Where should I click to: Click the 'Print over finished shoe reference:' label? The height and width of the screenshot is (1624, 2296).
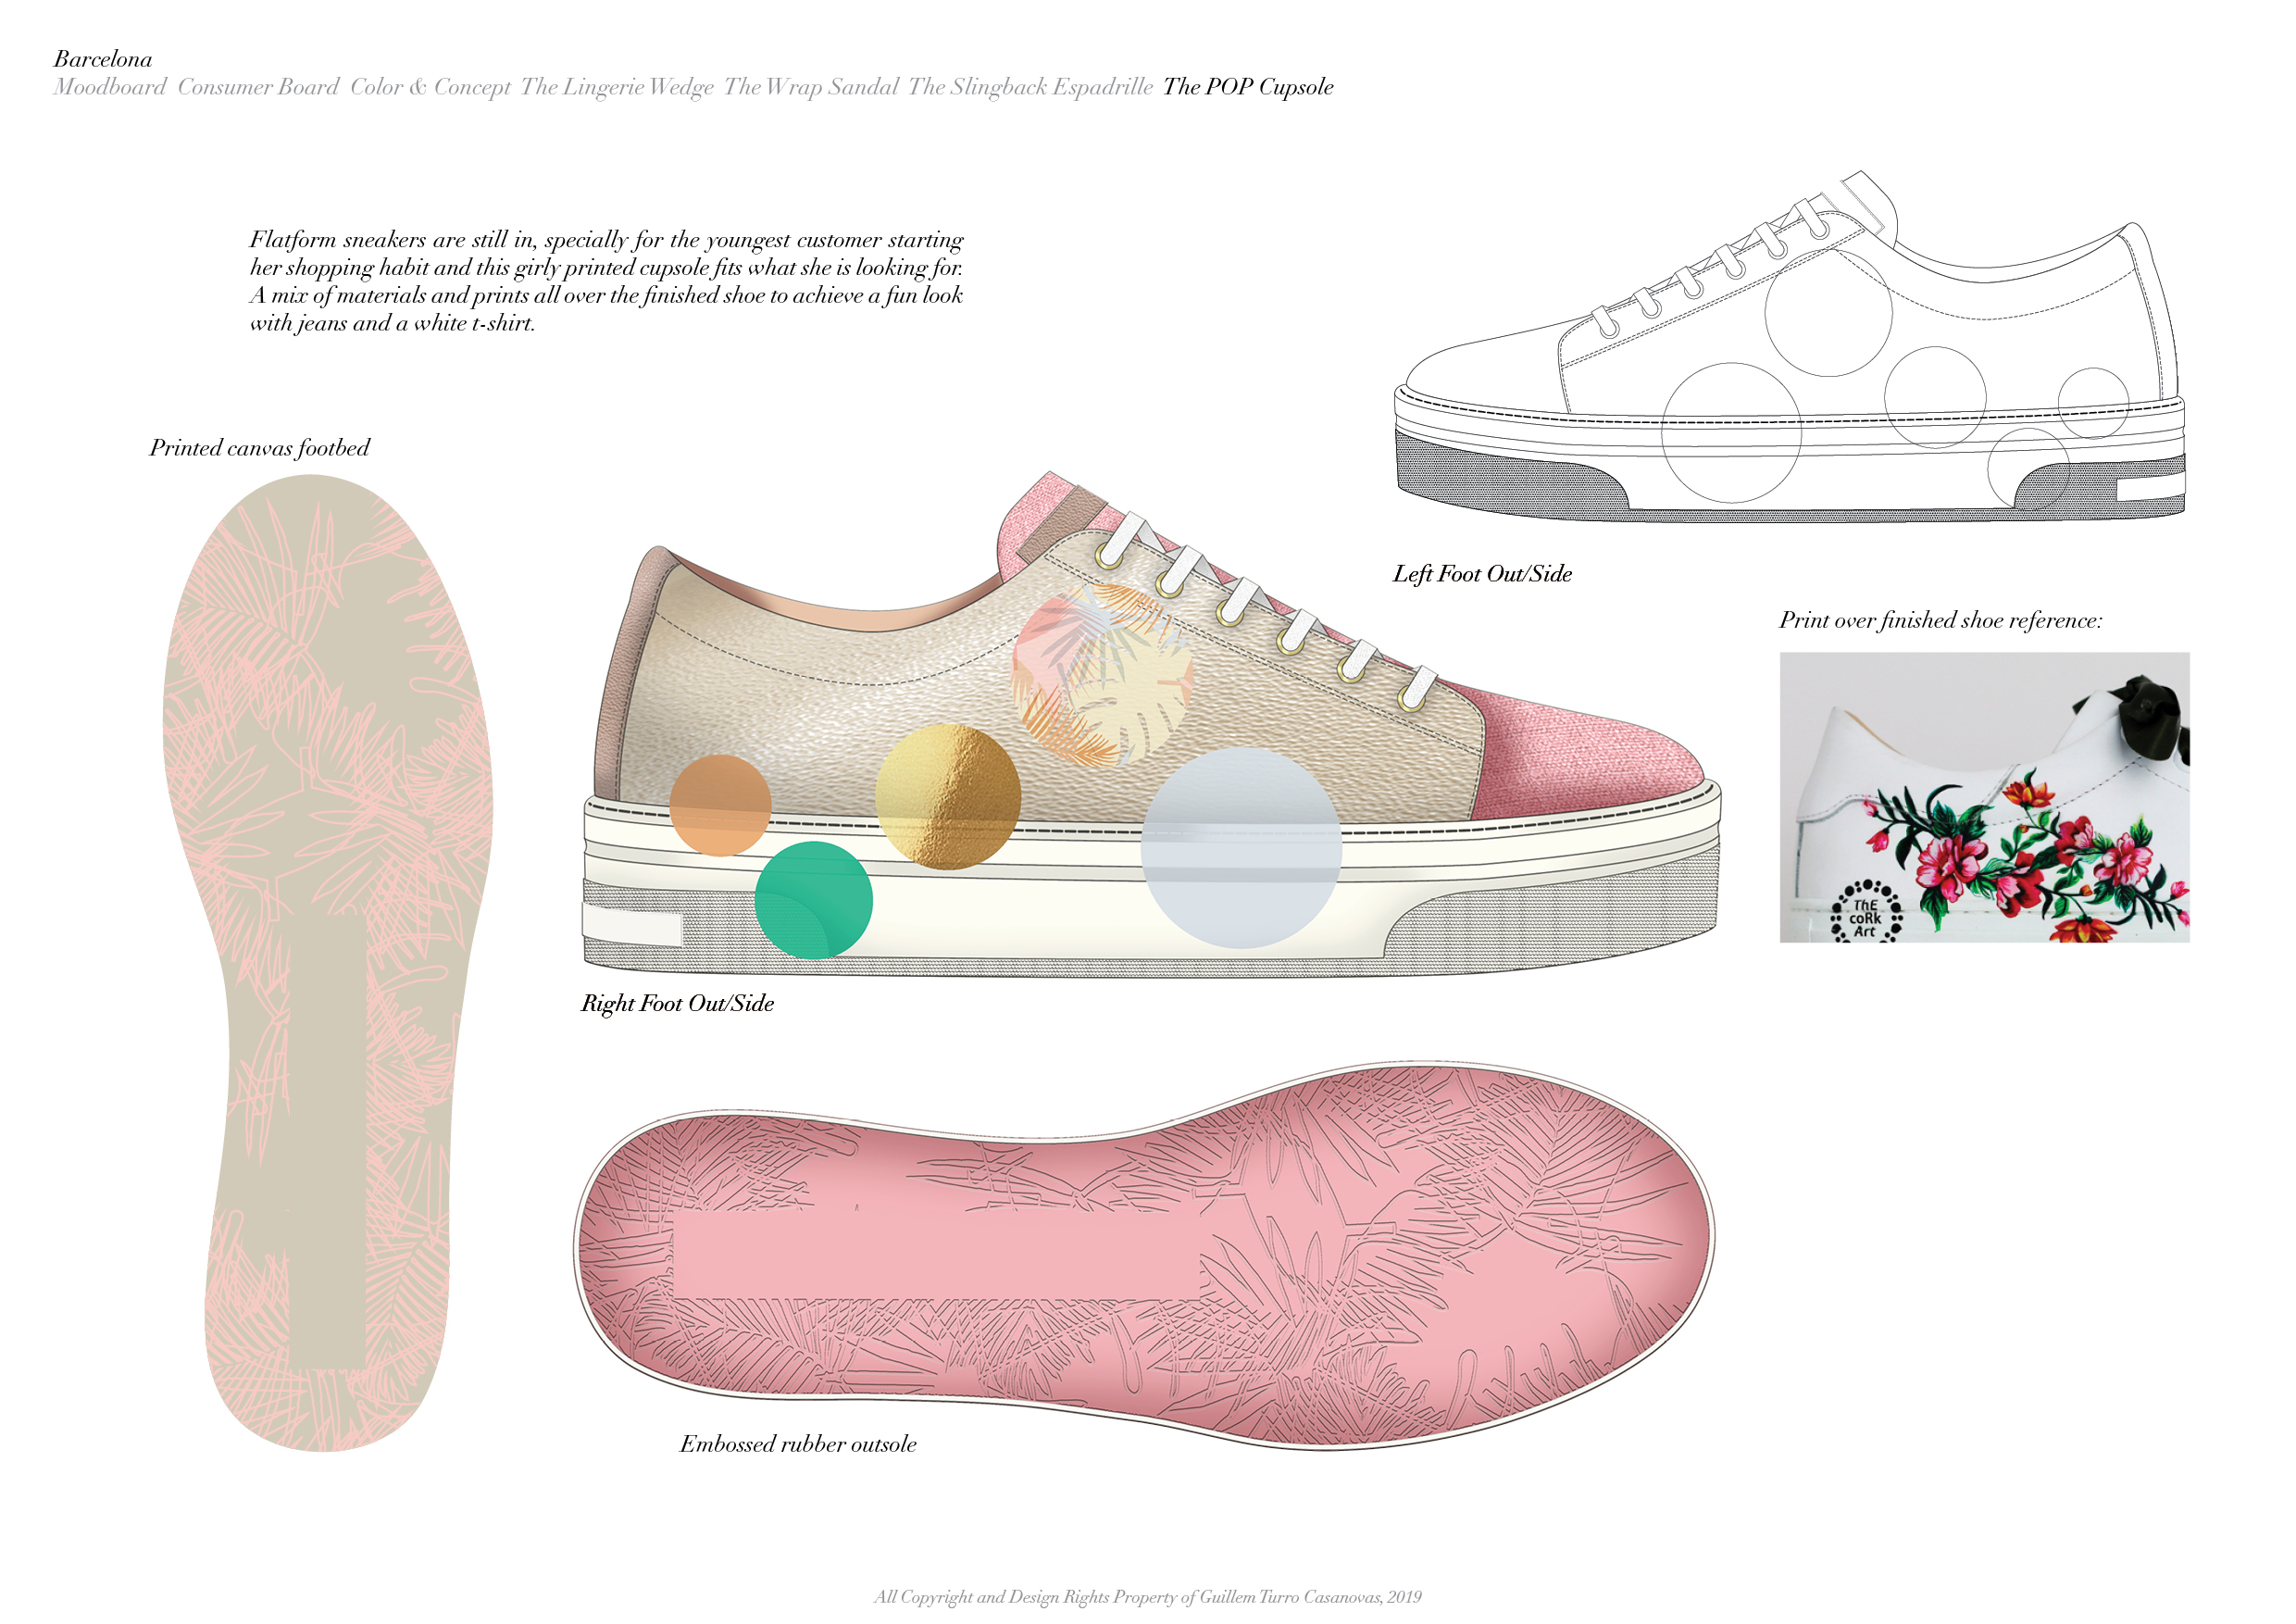(x=1940, y=620)
